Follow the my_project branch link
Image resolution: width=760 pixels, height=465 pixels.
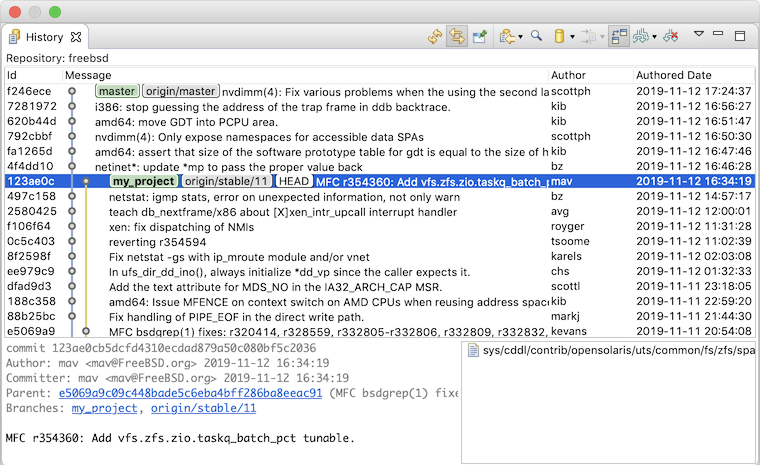104,408
